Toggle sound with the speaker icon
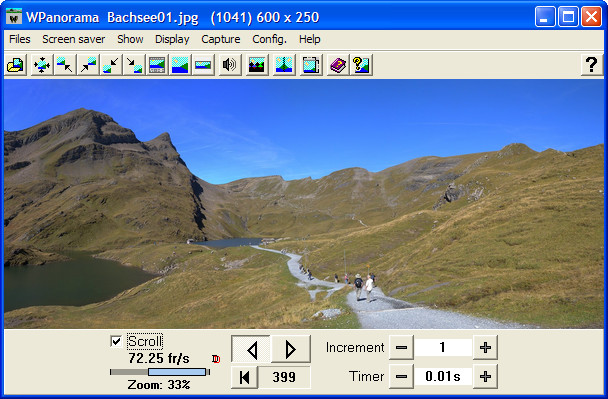608x399 pixels. pos(229,65)
